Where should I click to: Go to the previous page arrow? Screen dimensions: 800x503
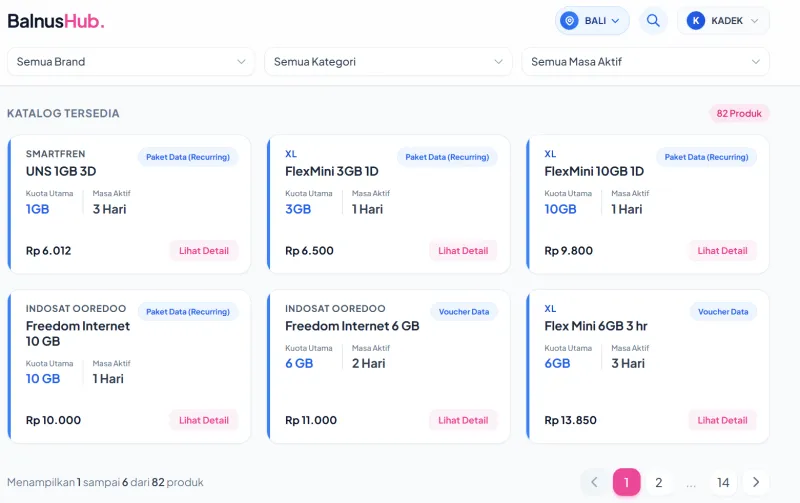pos(594,482)
